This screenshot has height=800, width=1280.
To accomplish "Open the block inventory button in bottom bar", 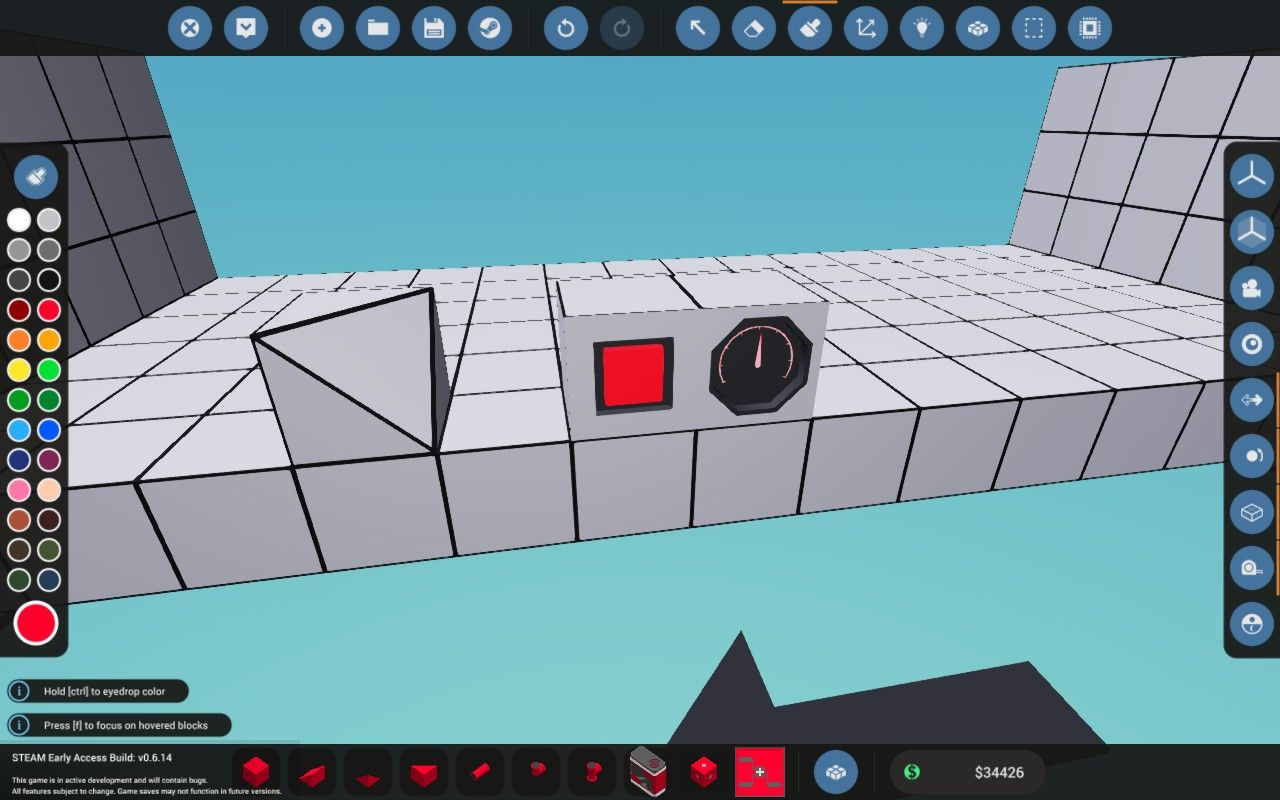I will [836, 772].
